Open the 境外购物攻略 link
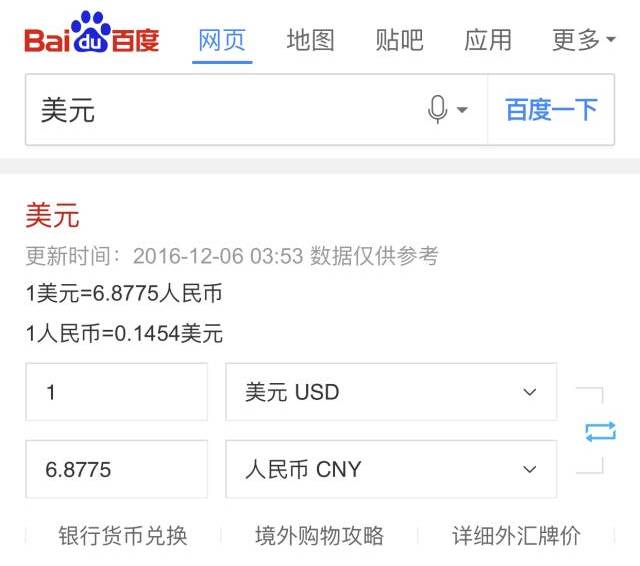Viewport: 640px width, 566px height. coord(320,536)
